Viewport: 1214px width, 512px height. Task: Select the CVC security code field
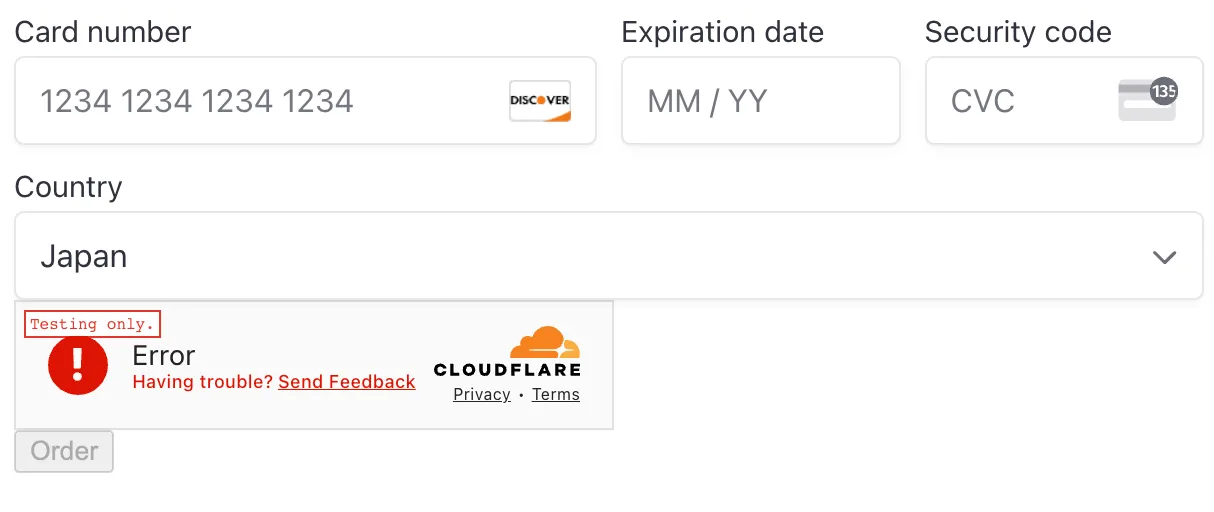coord(1020,101)
